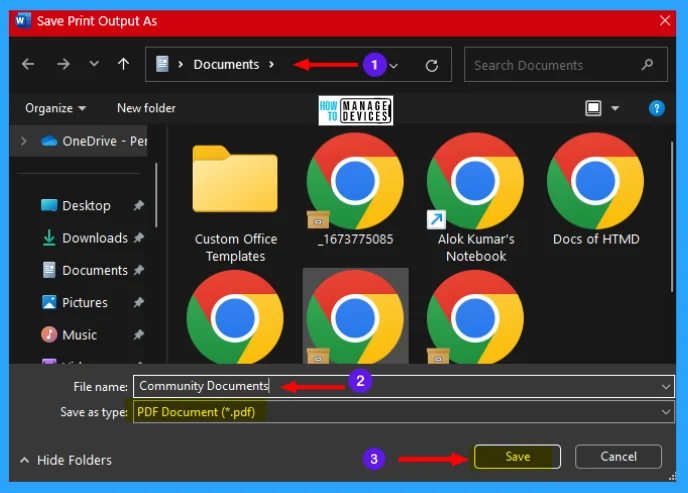Change view with the view icon
The height and width of the screenshot is (493, 688).
(x=593, y=108)
